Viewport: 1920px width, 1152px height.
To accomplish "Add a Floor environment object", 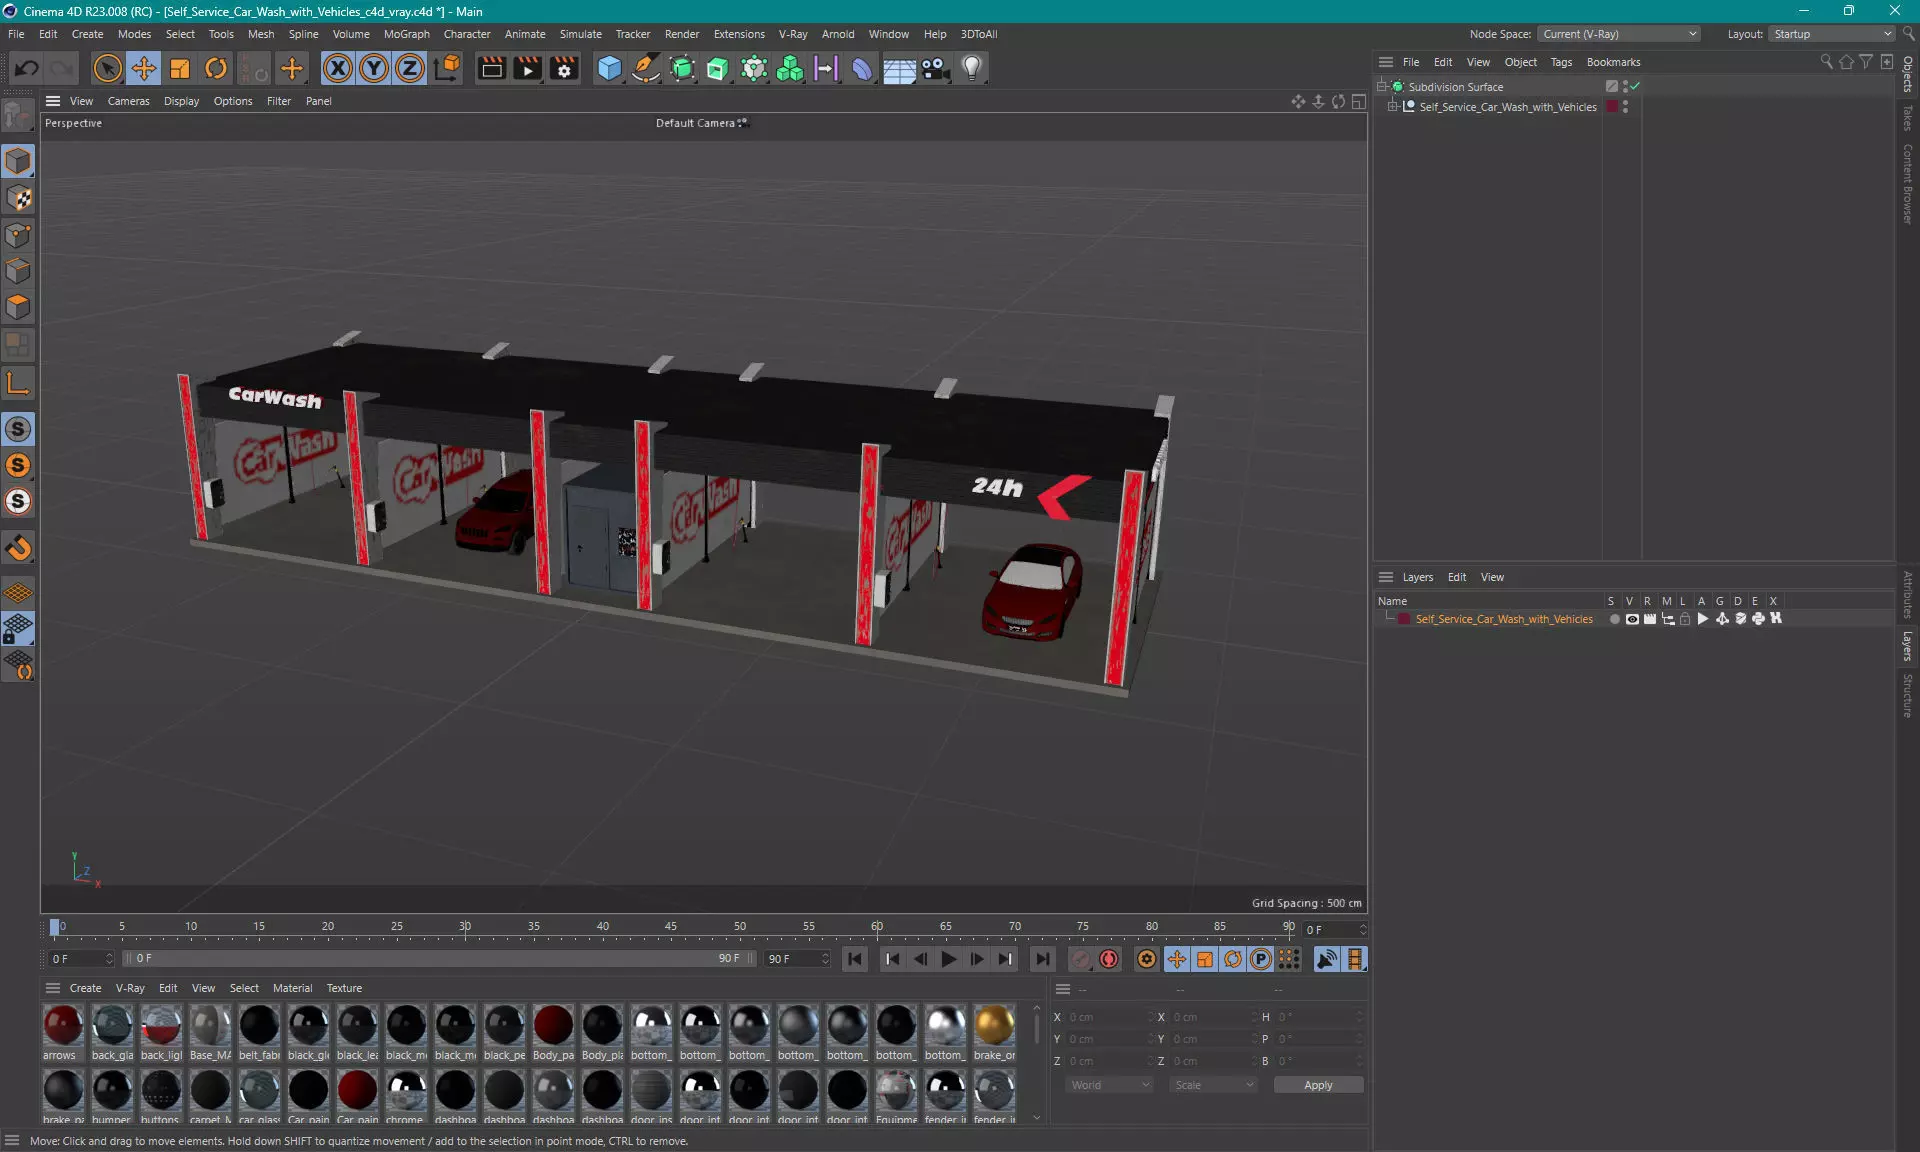I will [x=899, y=68].
